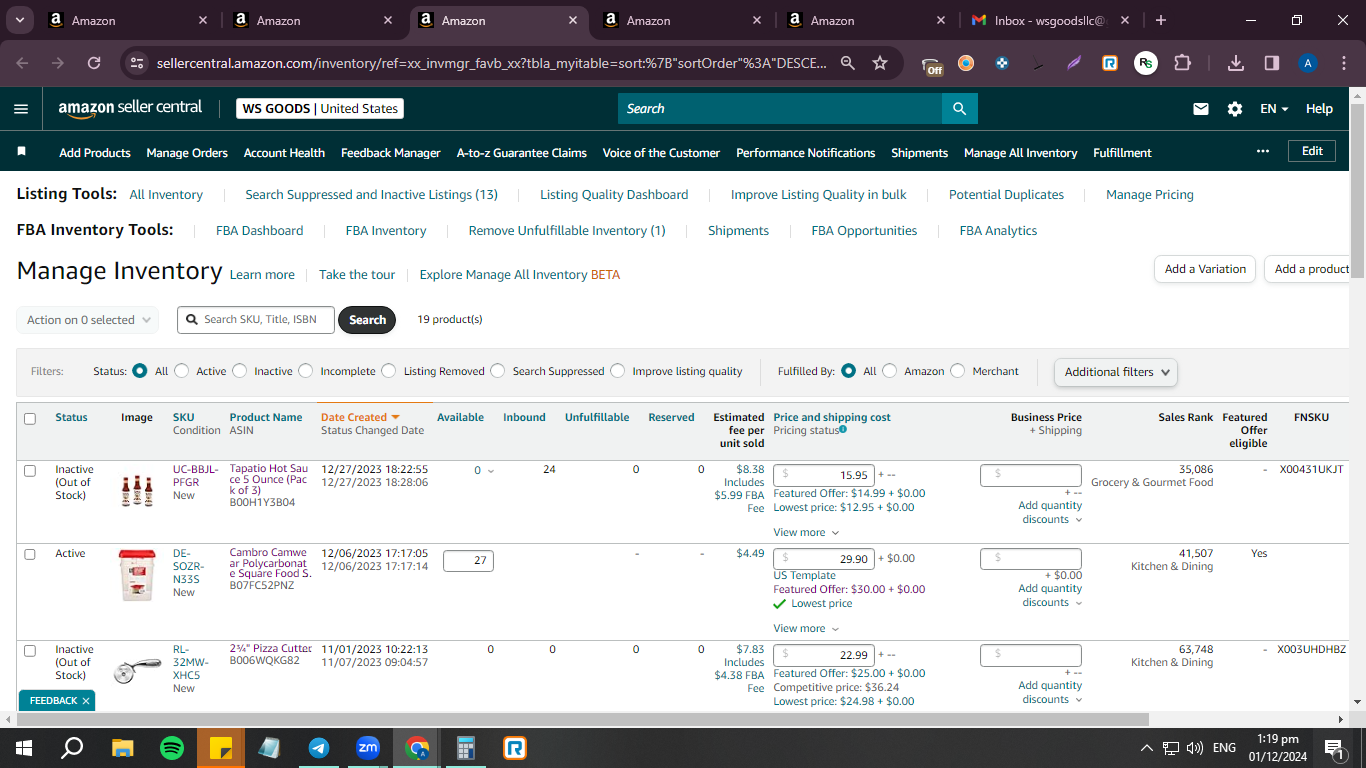This screenshot has width=1366, height=768.
Task: Open Spotify from the taskbar
Action: (172, 747)
